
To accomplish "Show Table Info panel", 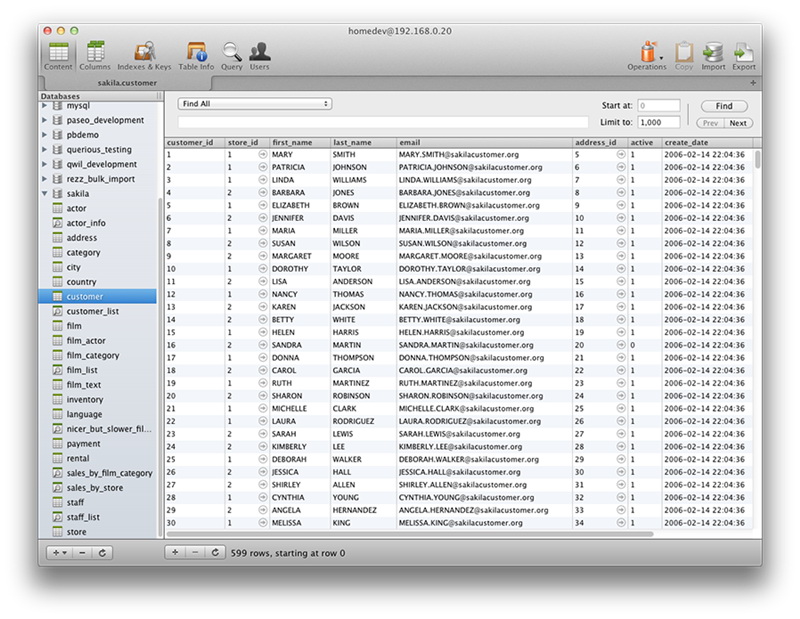I will [196, 52].
